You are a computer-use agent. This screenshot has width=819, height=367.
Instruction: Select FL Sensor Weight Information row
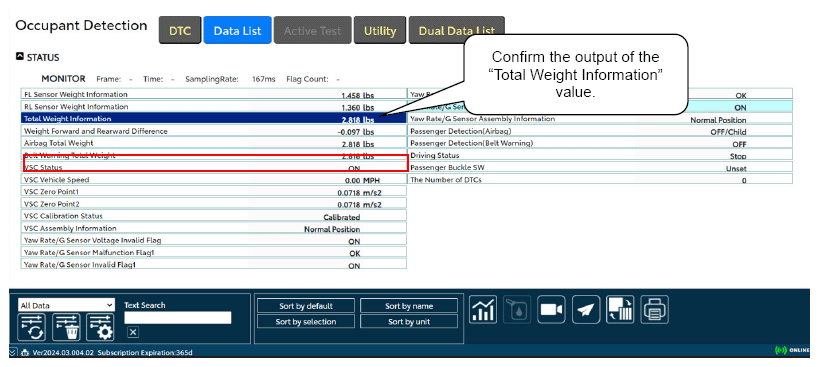click(x=214, y=94)
